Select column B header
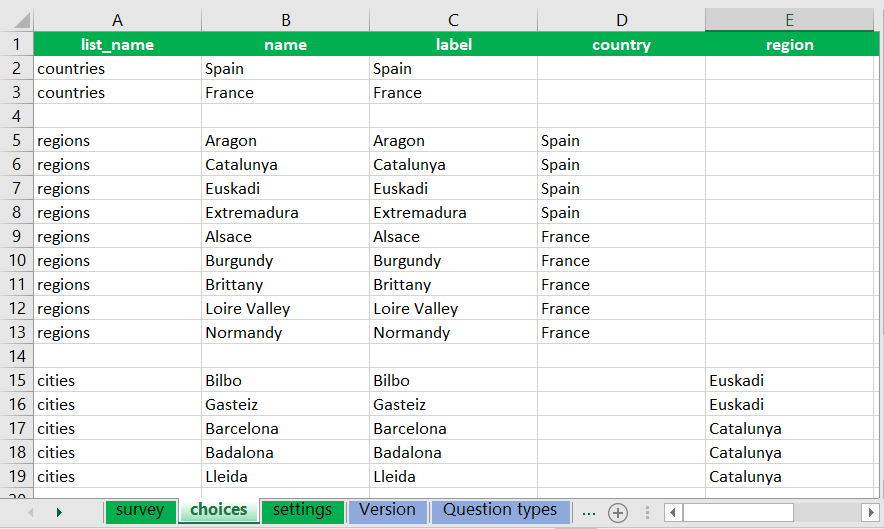Image resolution: width=884 pixels, height=529 pixels. [285, 20]
